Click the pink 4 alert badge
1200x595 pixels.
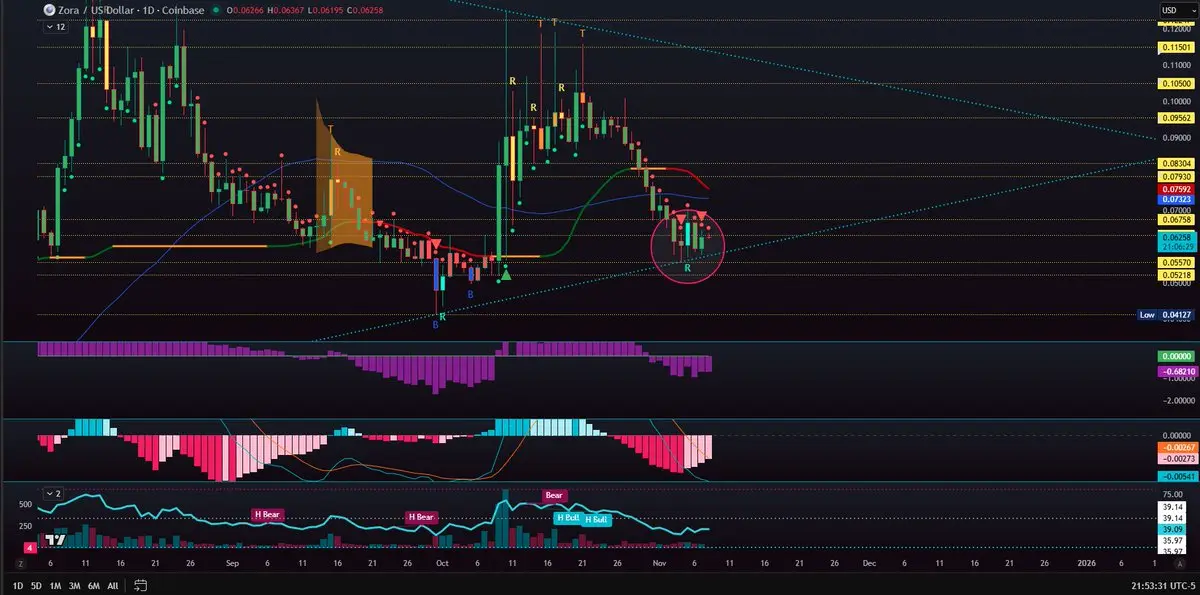coord(29,548)
